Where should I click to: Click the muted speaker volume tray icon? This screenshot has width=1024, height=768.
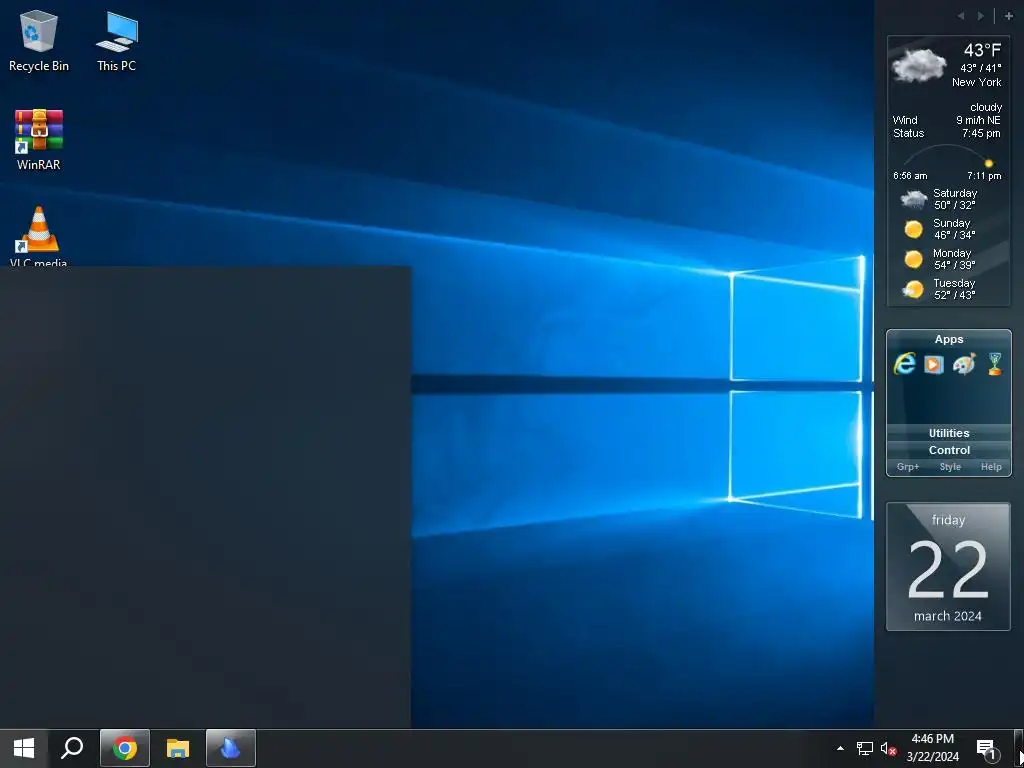click(x=888, y=748)
